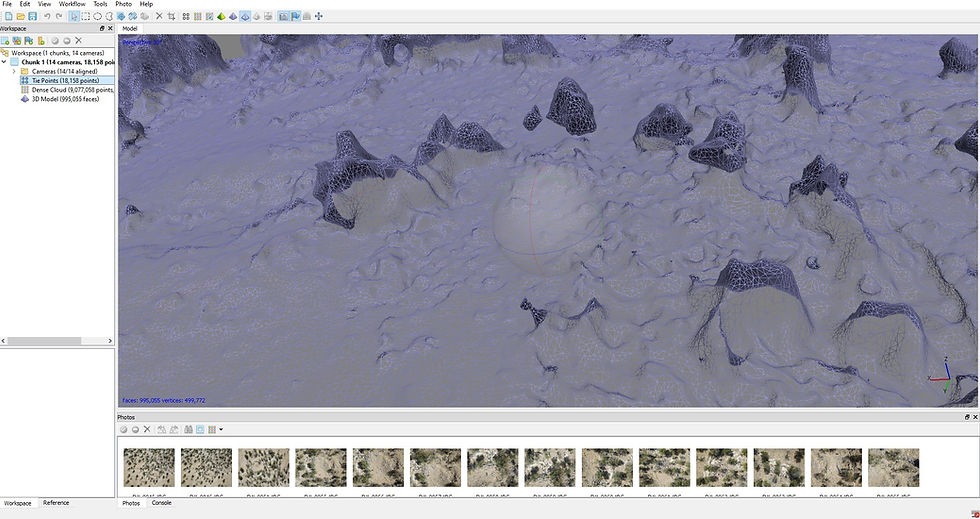Select Workspace tab at bottom left
Image resolution: width=980 pixels, height=519 pixels.
pyautogui.click(x=18, y=503)
